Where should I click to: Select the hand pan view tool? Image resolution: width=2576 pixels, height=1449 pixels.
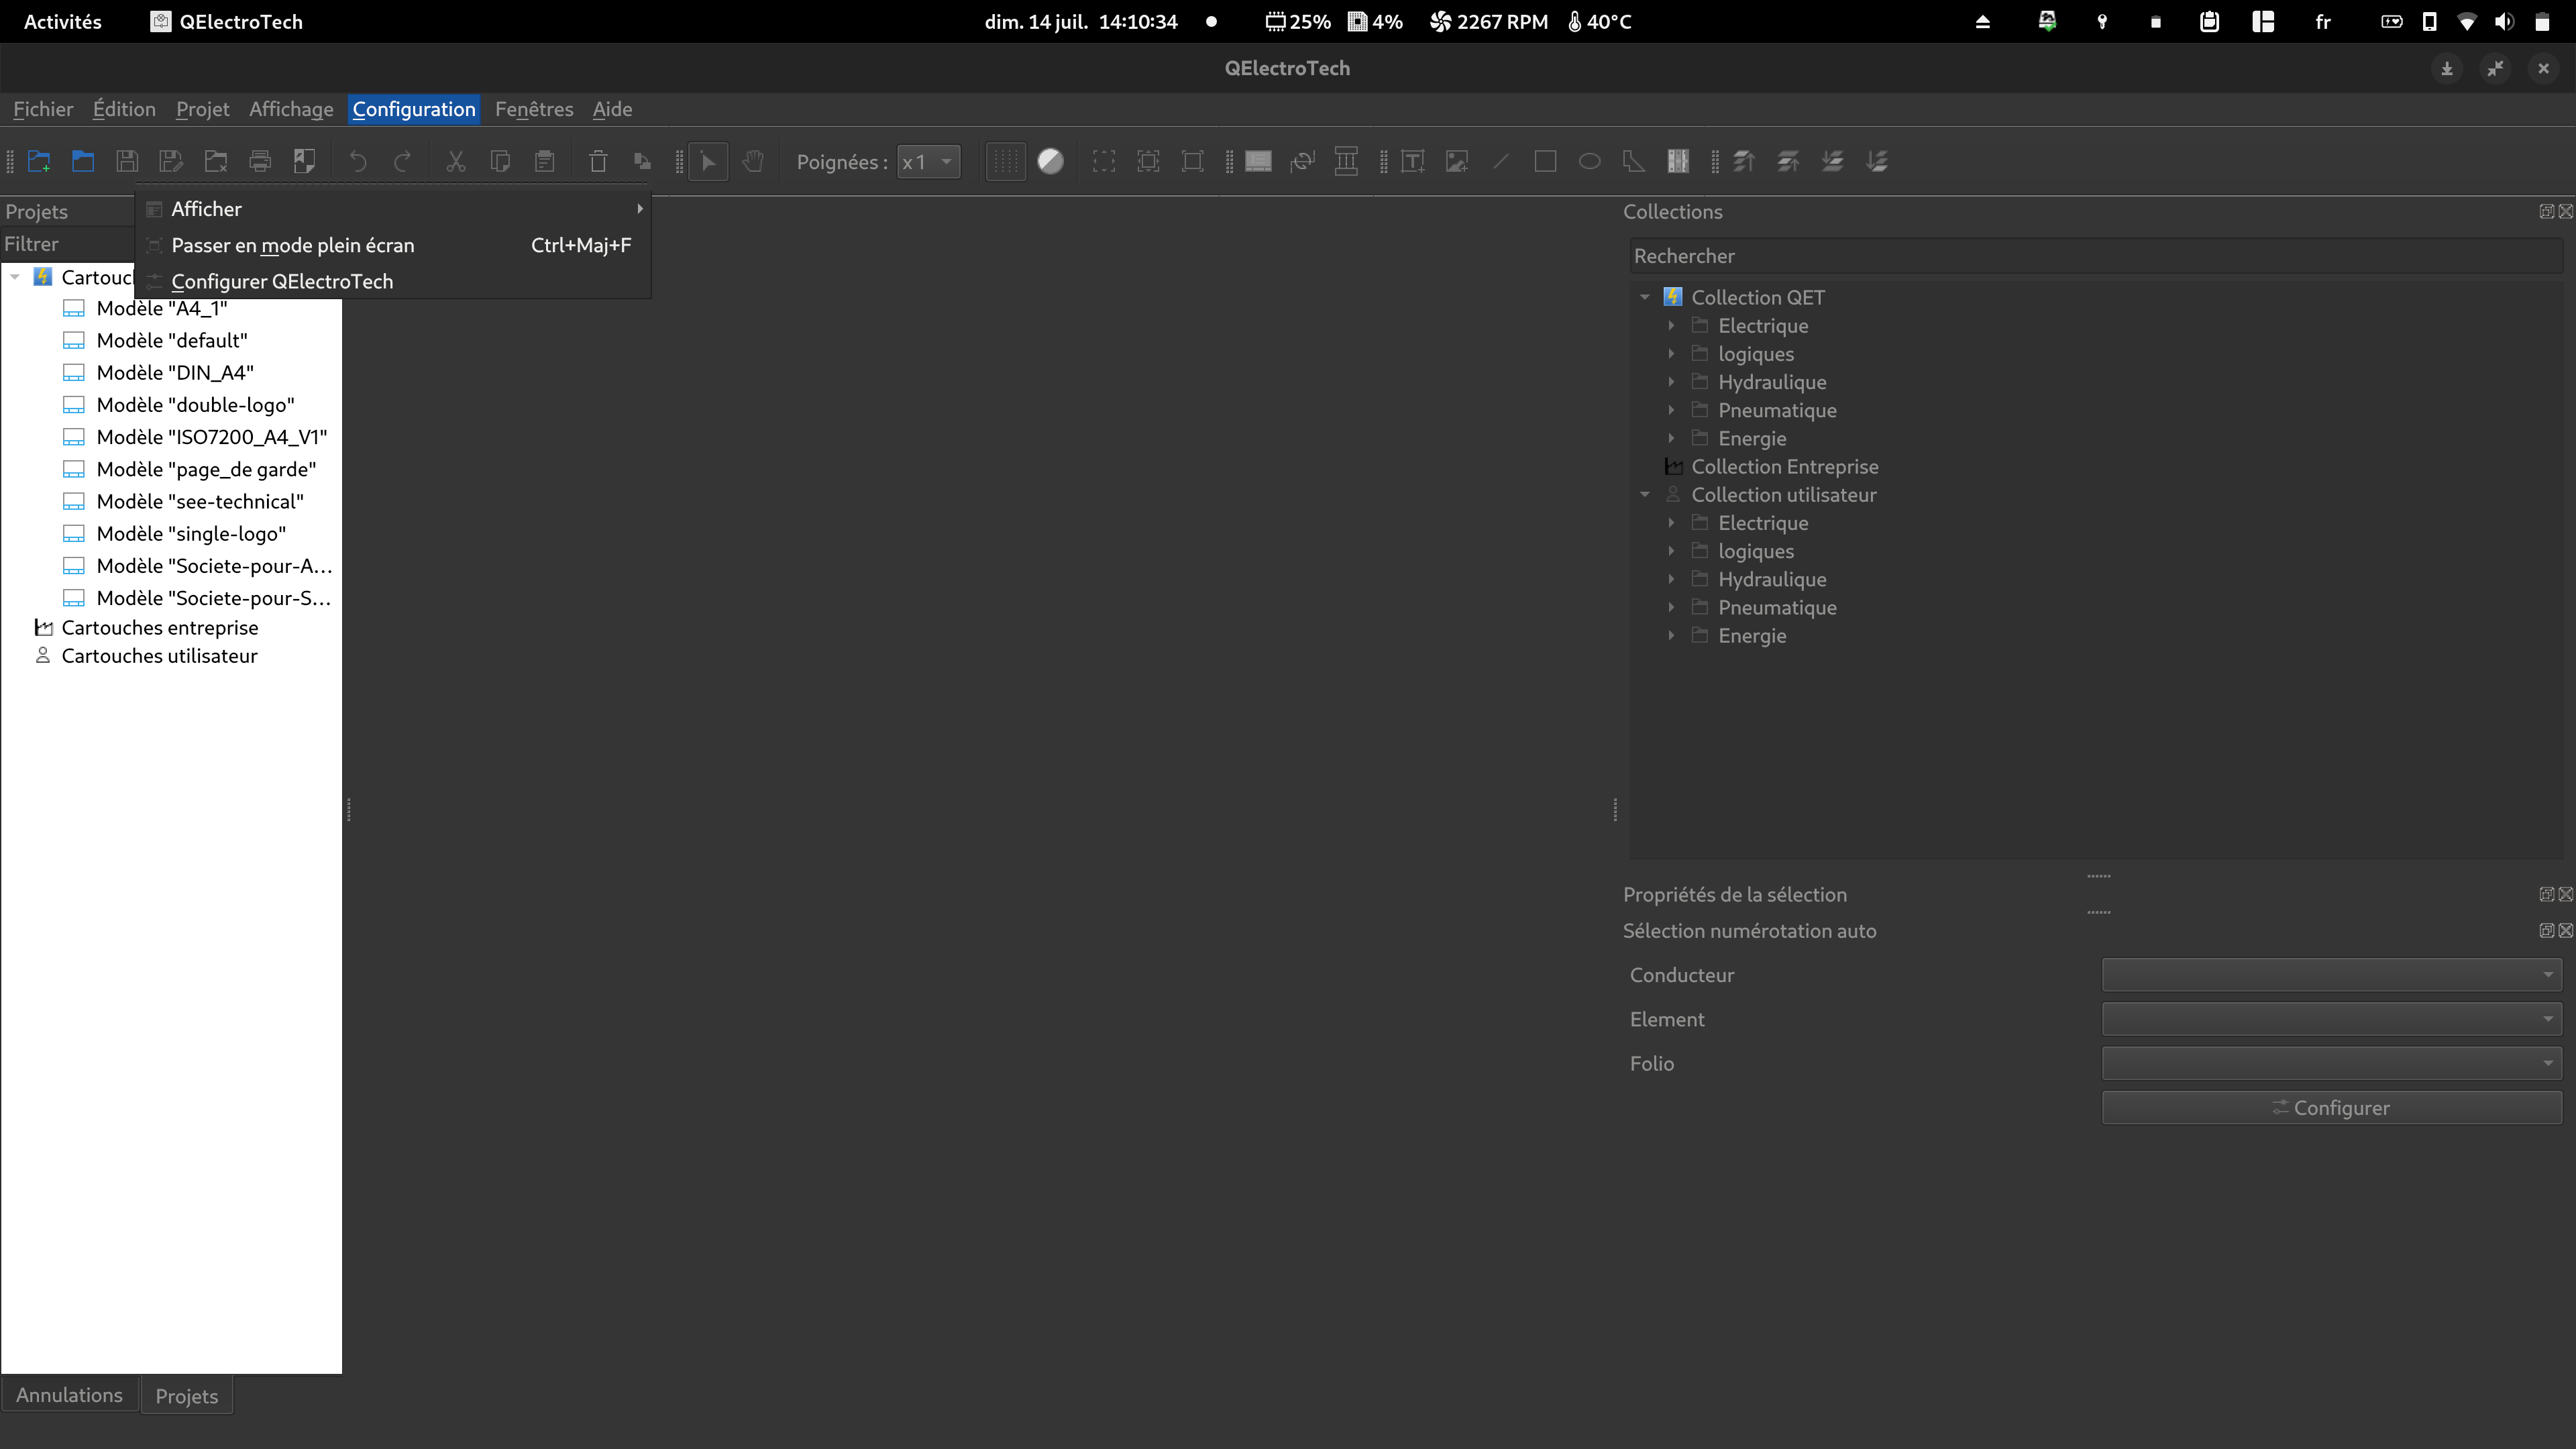(753, 161)
